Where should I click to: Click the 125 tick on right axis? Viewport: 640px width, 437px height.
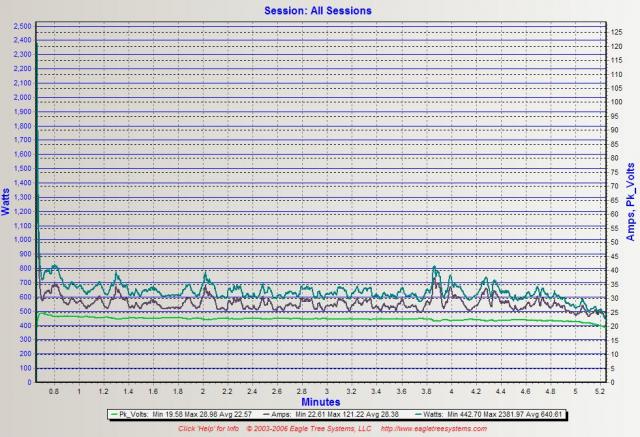[617, 31]
